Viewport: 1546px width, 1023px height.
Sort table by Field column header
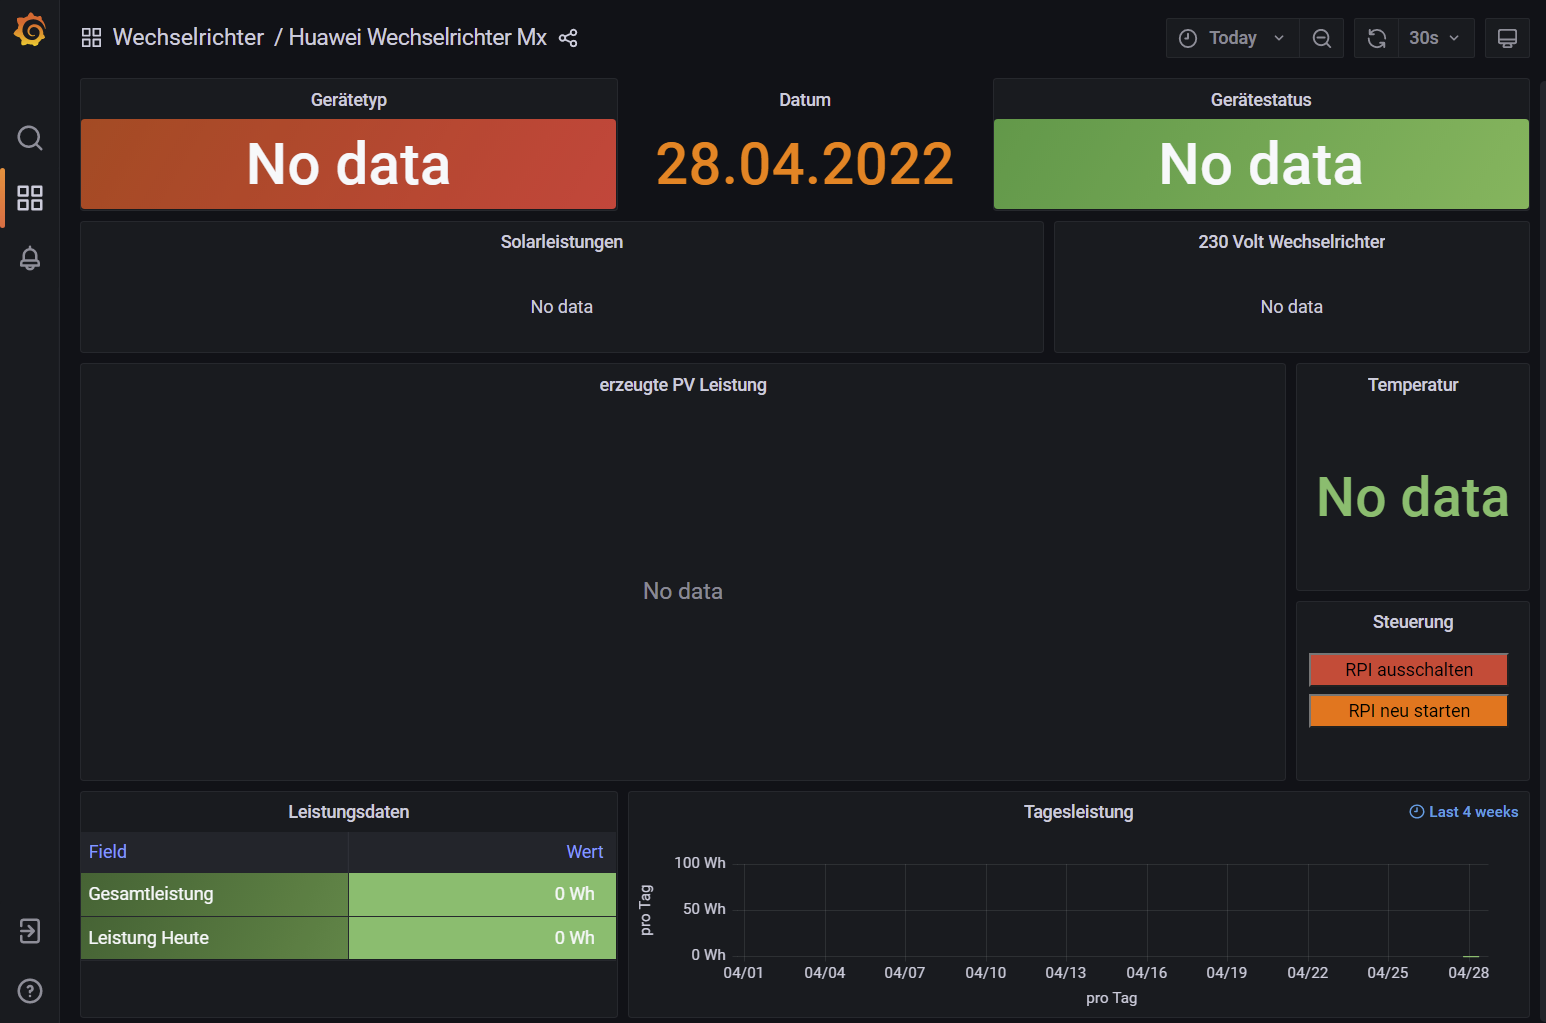108,852
